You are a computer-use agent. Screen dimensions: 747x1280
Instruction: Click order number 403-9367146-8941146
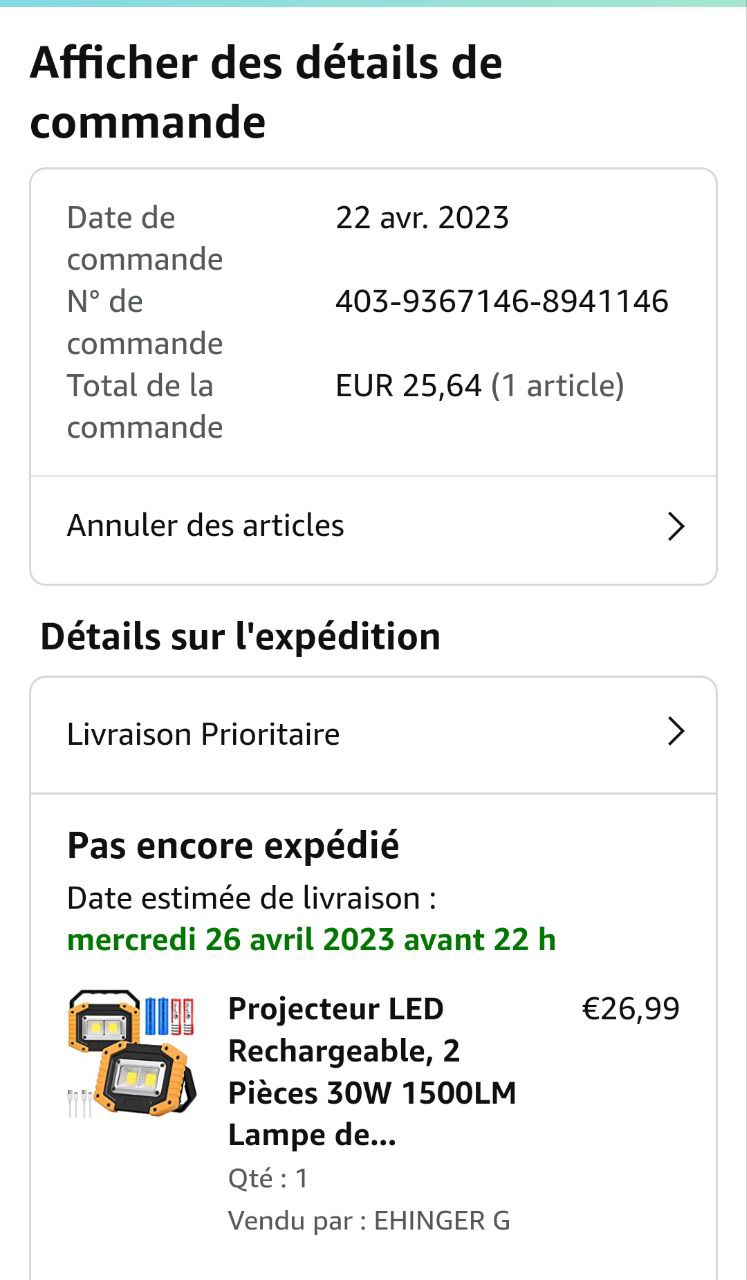tap(502, 302)
